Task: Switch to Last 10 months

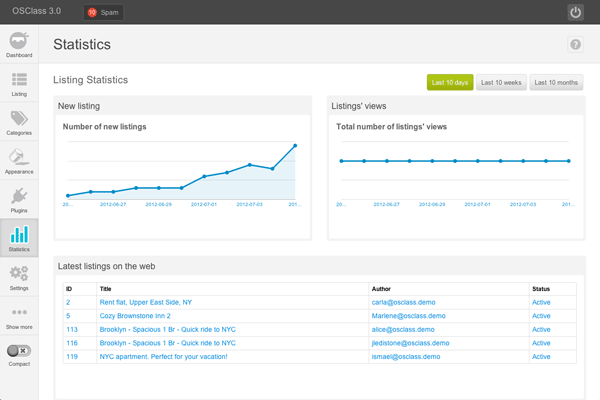Action: [555, 82]
